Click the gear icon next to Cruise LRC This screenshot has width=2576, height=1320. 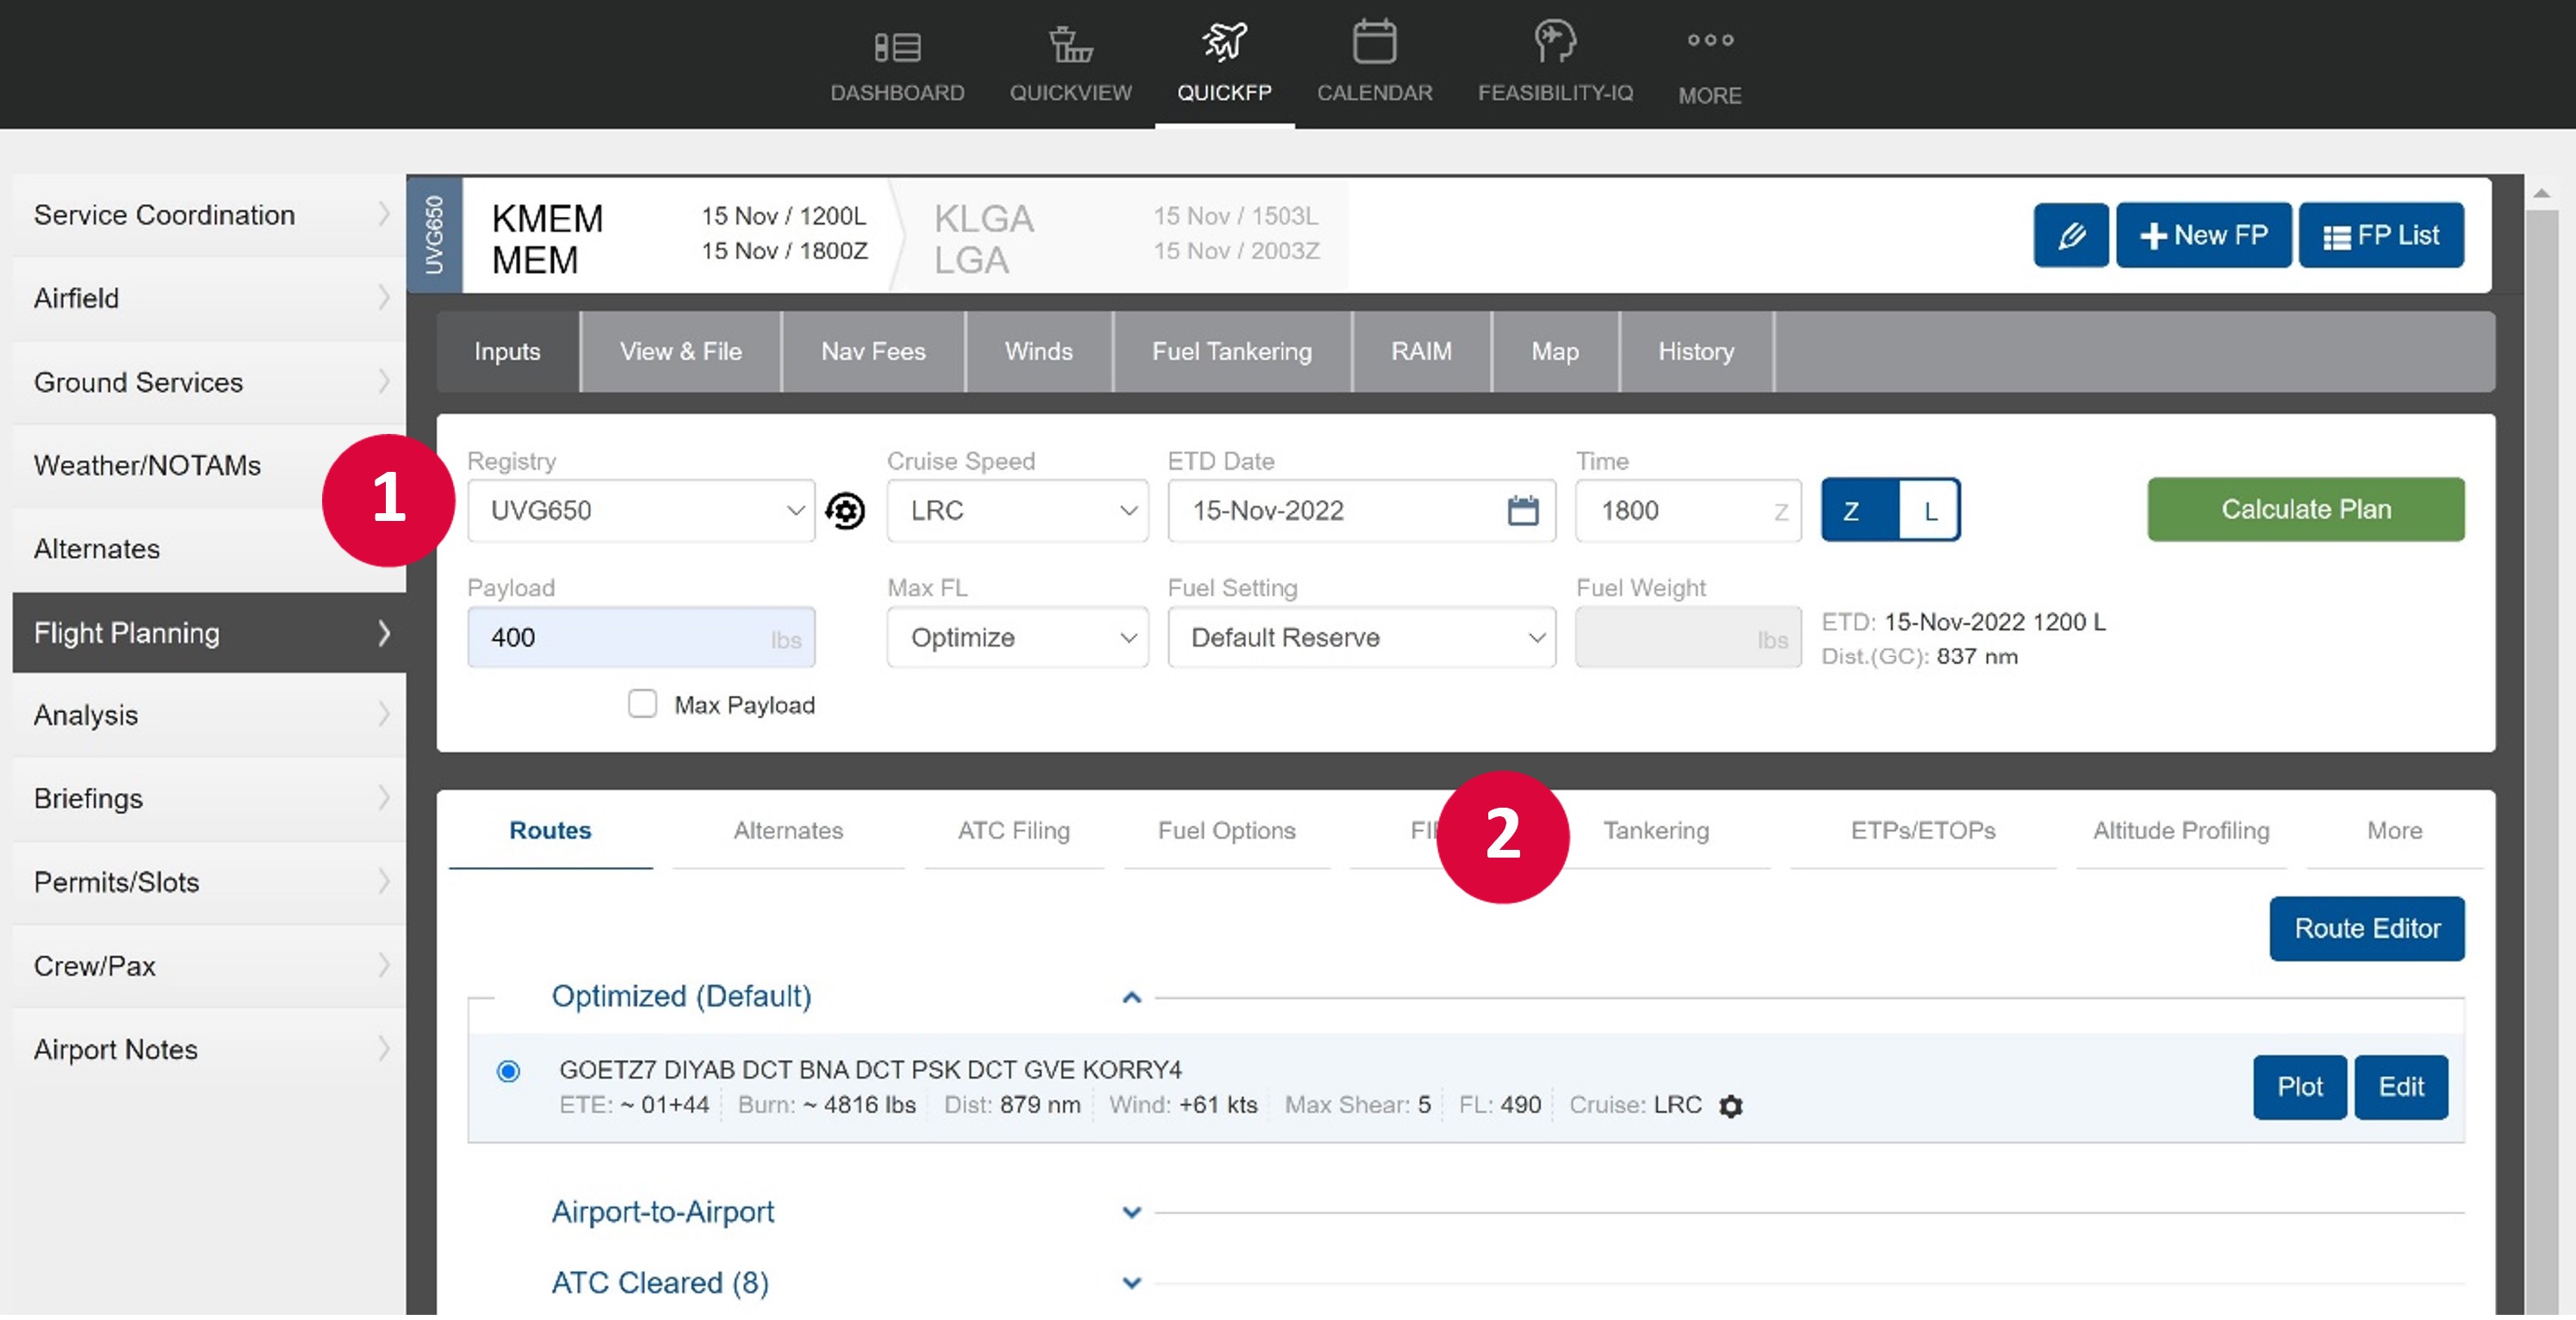tap(1732, 1106)
